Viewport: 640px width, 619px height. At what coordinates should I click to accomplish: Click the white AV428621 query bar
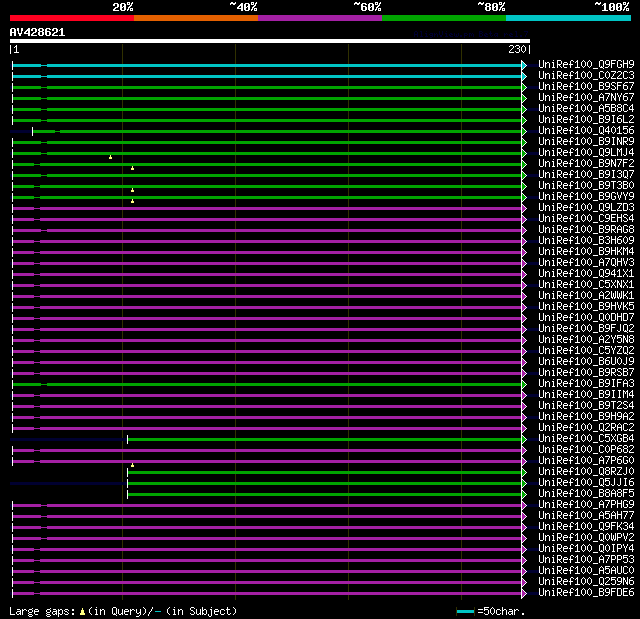[270, 41]
